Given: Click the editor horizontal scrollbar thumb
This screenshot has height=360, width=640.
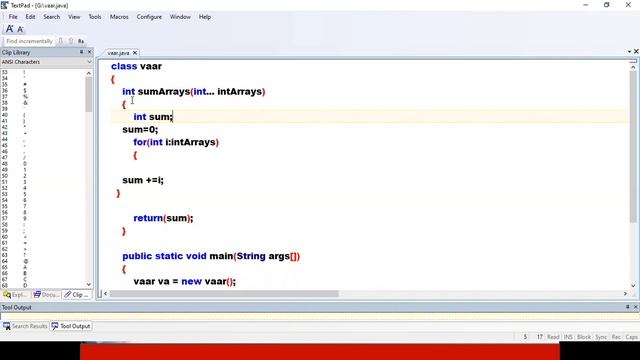Looking at the screenshot, I should [224, 293].
